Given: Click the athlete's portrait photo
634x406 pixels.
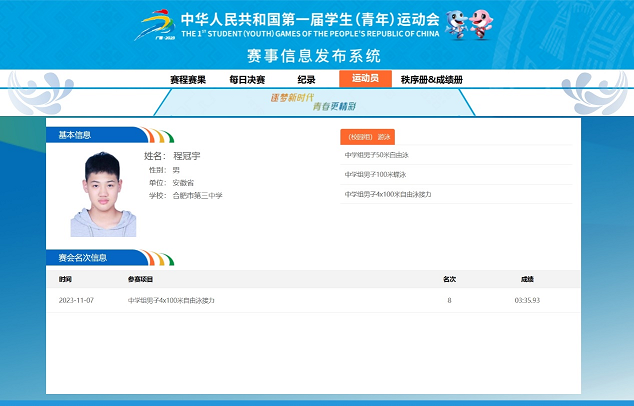Looking at the screenshot, I should [96, 194].
